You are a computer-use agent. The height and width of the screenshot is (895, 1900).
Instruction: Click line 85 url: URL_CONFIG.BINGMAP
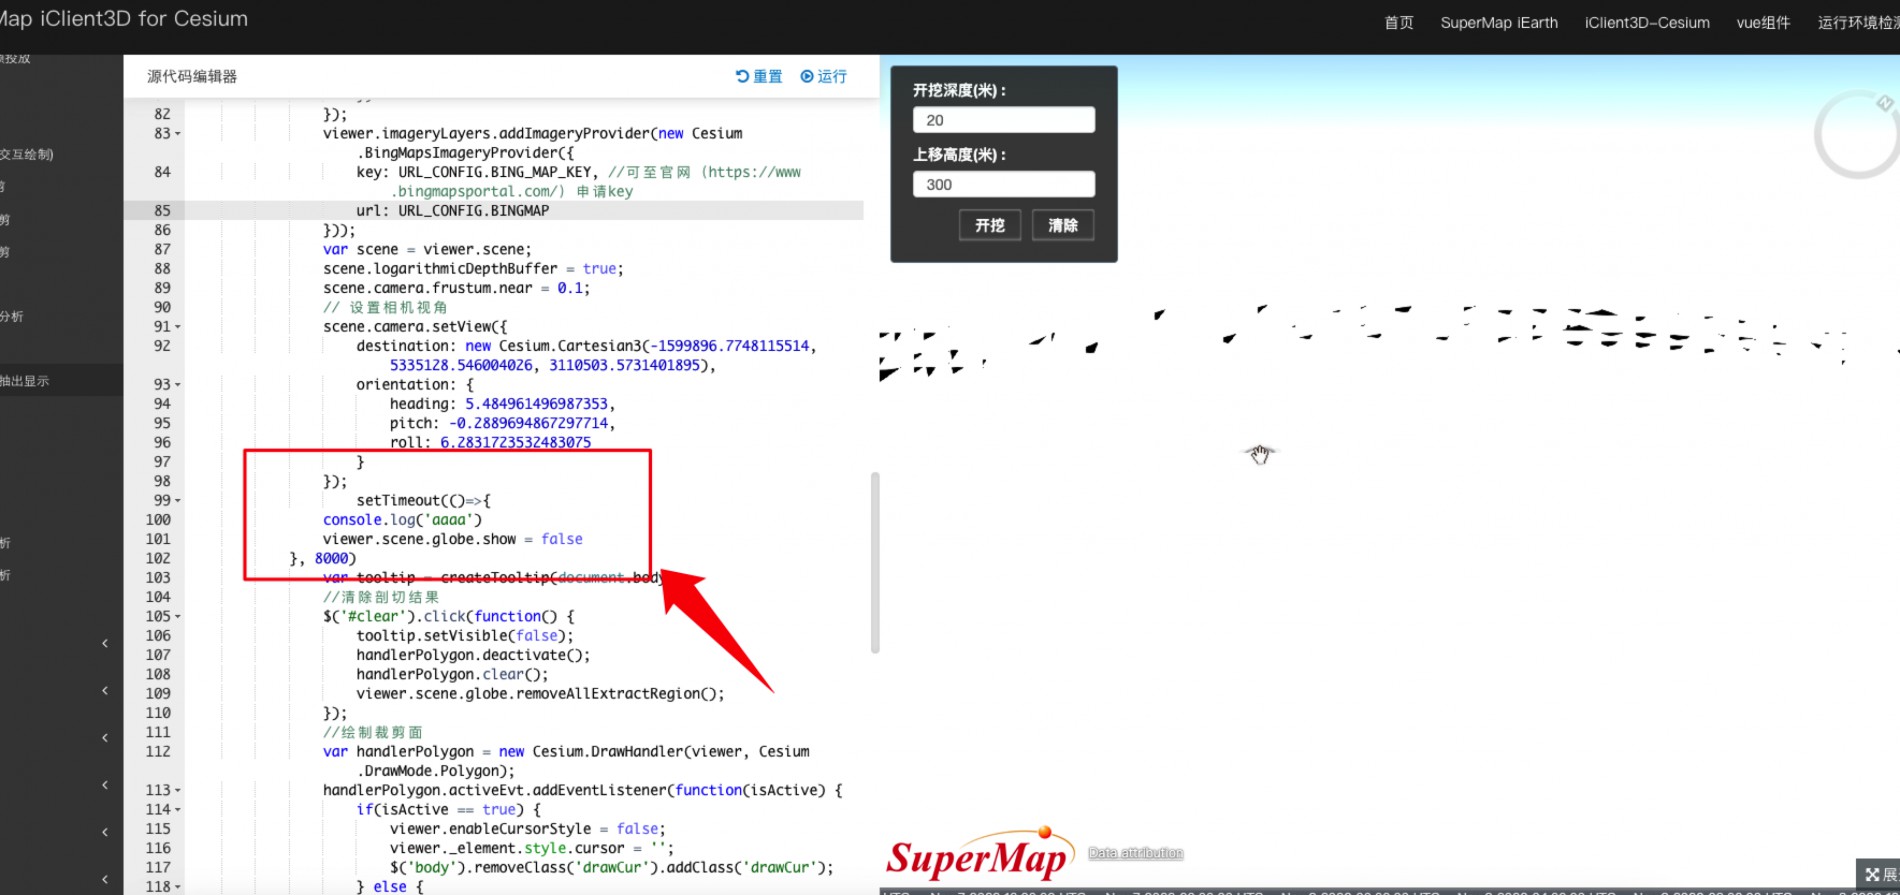pyautogui.click(x=452, y=210)
